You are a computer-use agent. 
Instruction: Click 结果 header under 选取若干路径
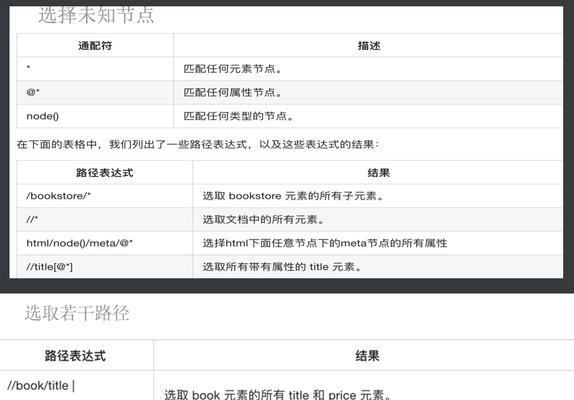tap(367, 355)
